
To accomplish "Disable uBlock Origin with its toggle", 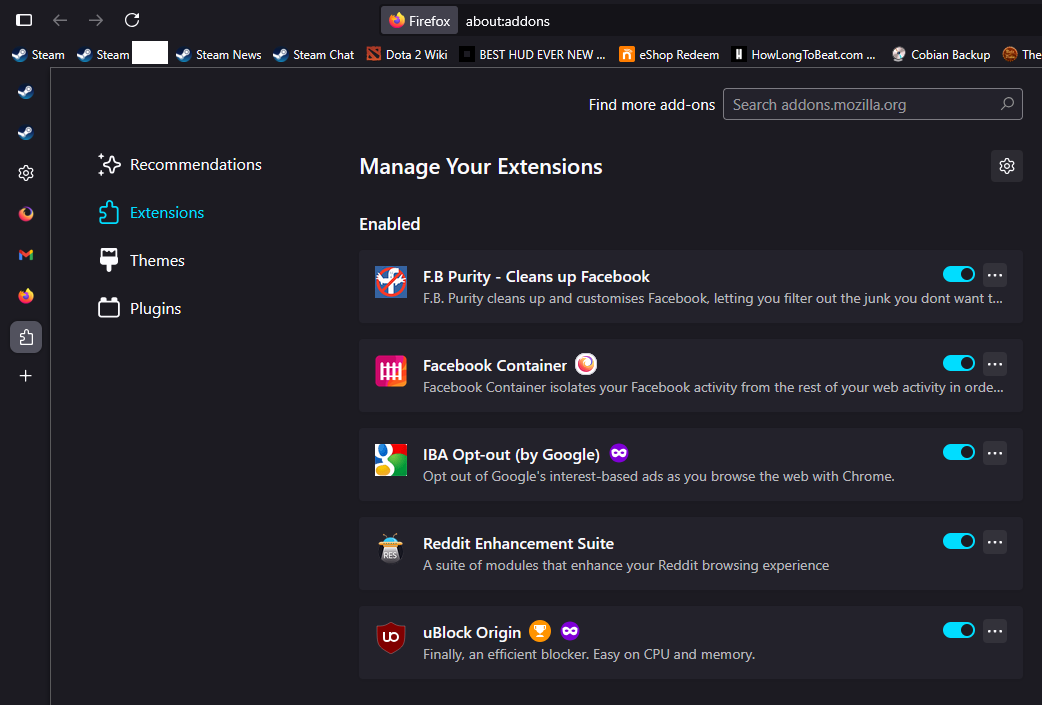I will tap(959, 631).
